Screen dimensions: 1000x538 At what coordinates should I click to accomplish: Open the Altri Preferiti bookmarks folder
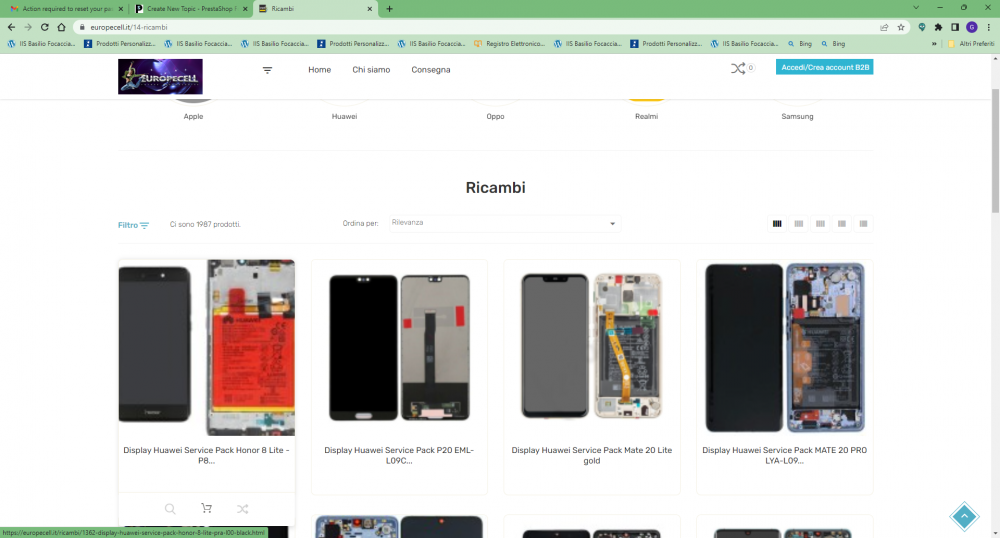pyautogui.click(x=971, y=44)
